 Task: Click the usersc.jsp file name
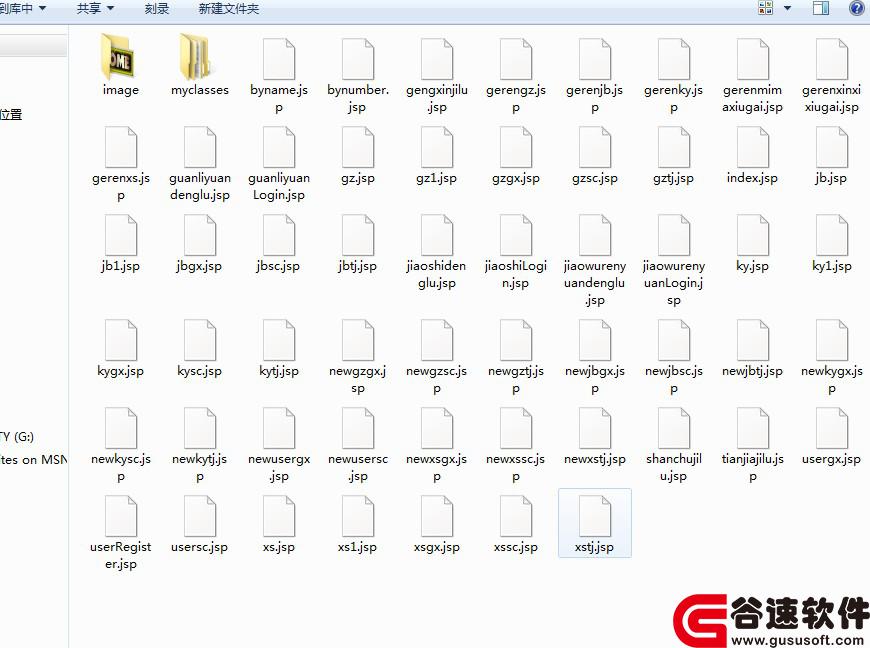(200, 548)
